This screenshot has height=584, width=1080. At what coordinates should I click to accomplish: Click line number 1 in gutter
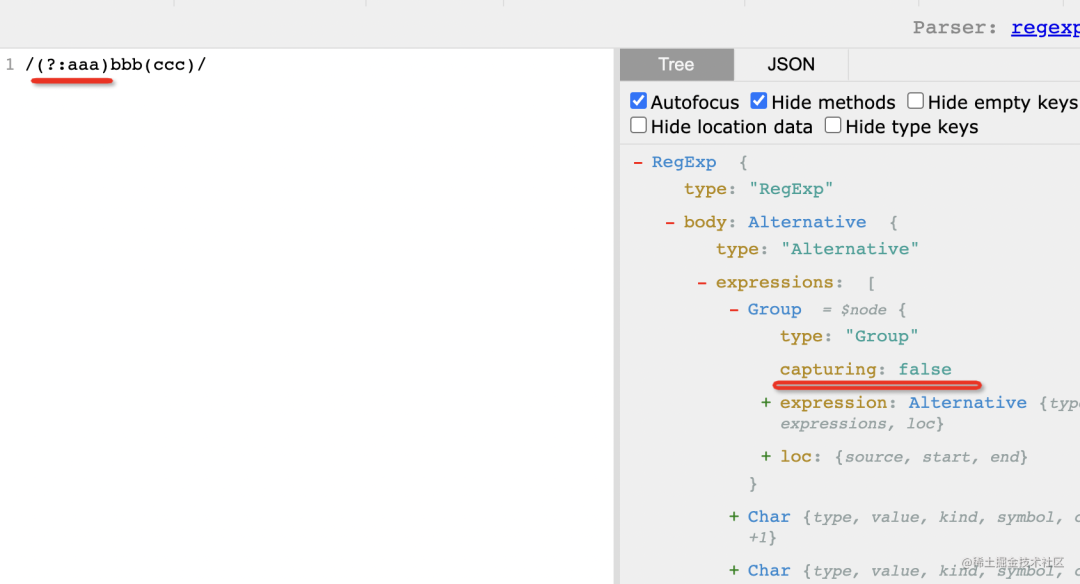[10, 65]
